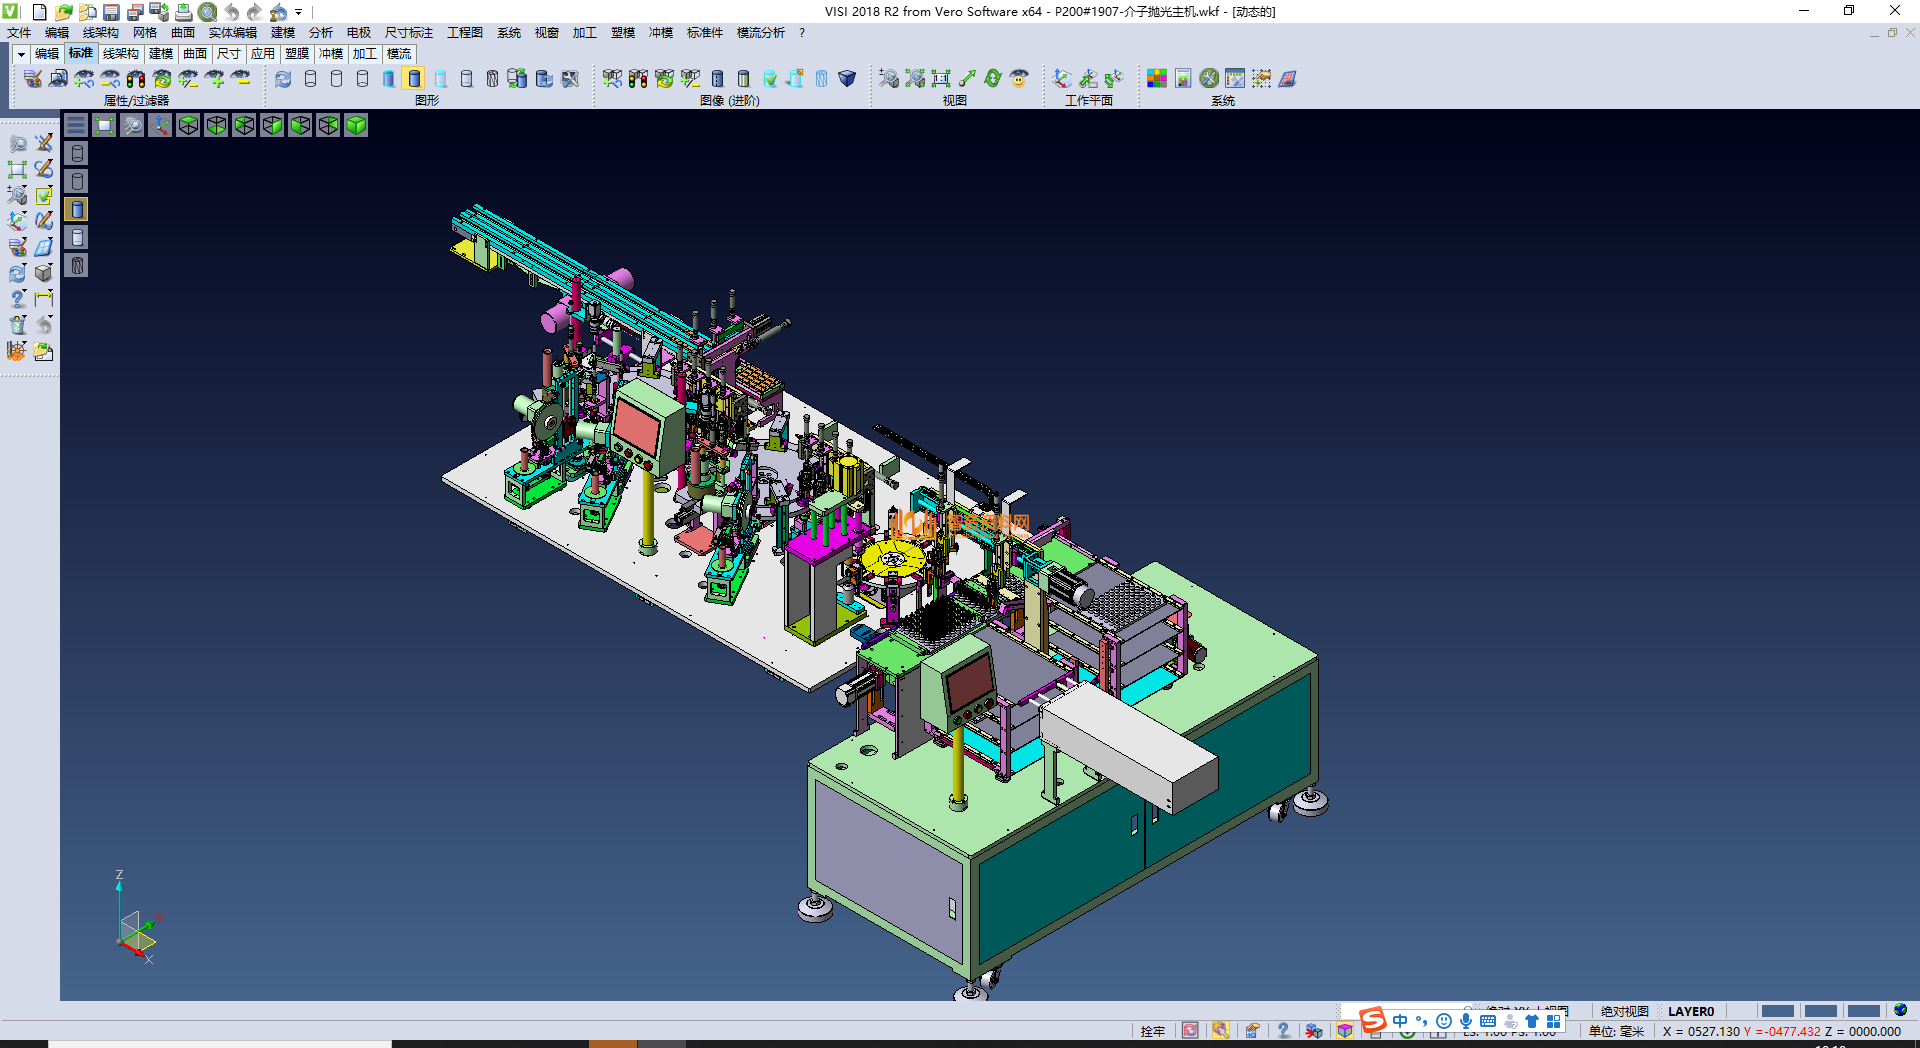
Task: Click the first blue color swatch in status bar
Action: pyautogui.click(x=1777, y=1011)
